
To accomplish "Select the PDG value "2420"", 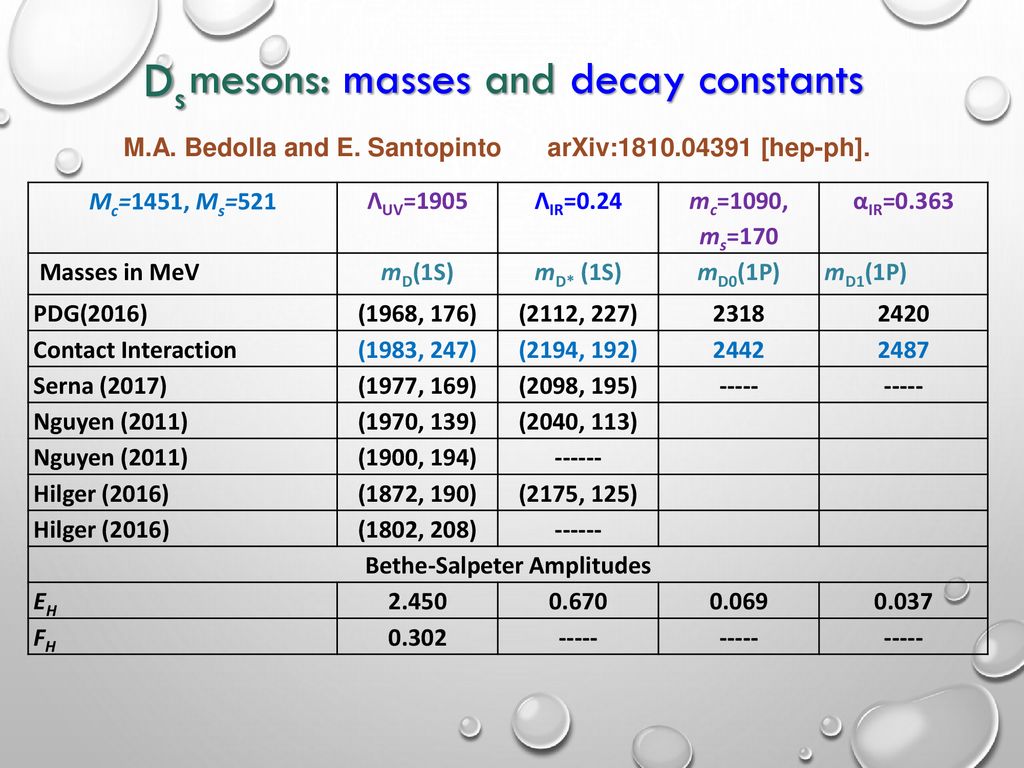I will point(903,314).
